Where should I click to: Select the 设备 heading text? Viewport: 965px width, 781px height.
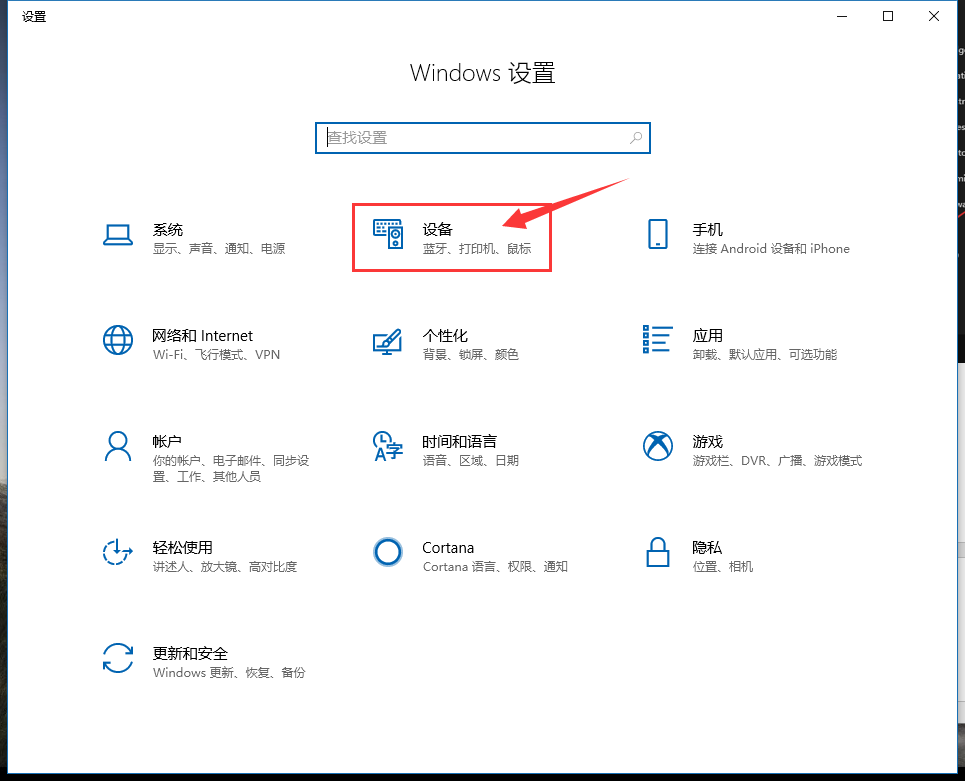pos(438,230)
